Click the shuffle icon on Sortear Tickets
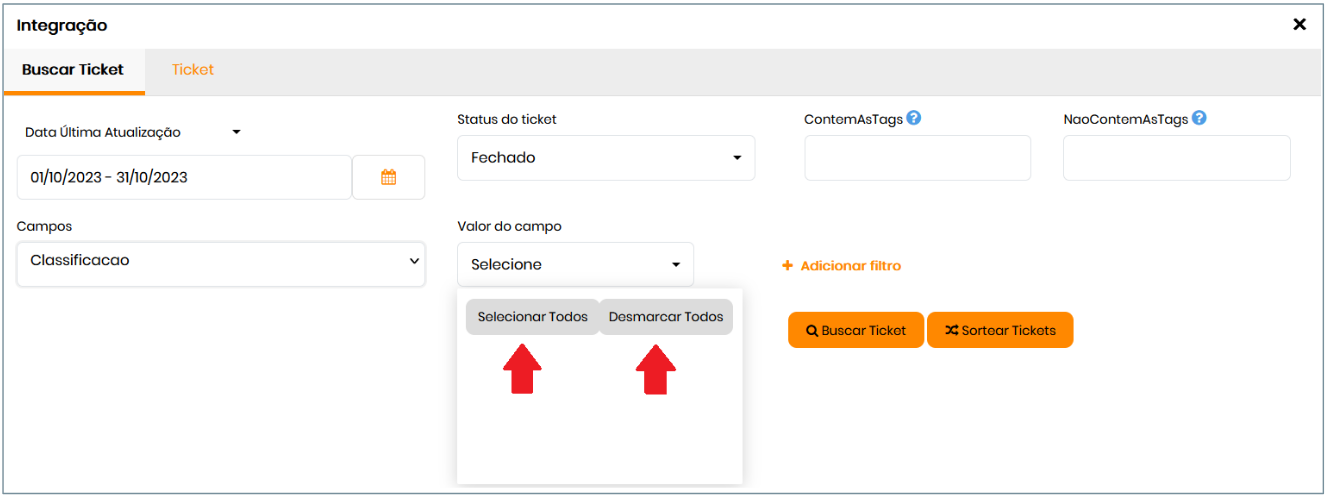Screen dimensions: 1328x499 click(951, 331)
